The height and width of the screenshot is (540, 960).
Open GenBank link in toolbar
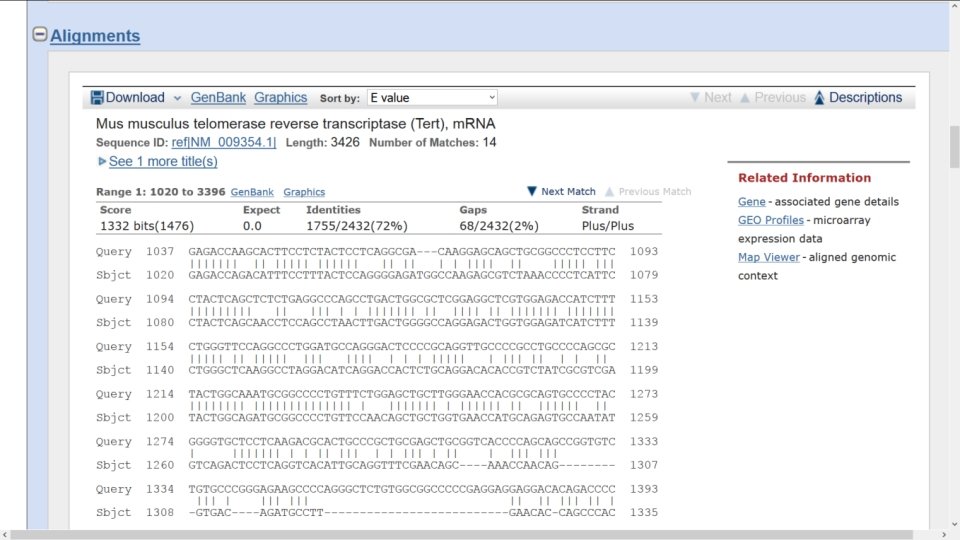point(218,97)
